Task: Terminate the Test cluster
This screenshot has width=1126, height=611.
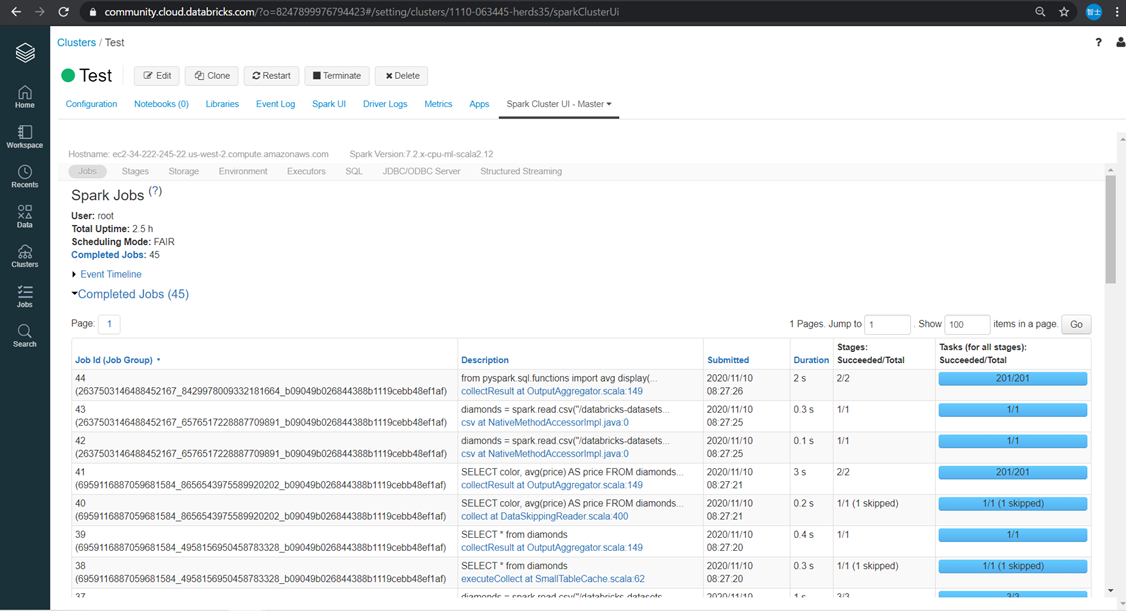Action: coord(337,76)
